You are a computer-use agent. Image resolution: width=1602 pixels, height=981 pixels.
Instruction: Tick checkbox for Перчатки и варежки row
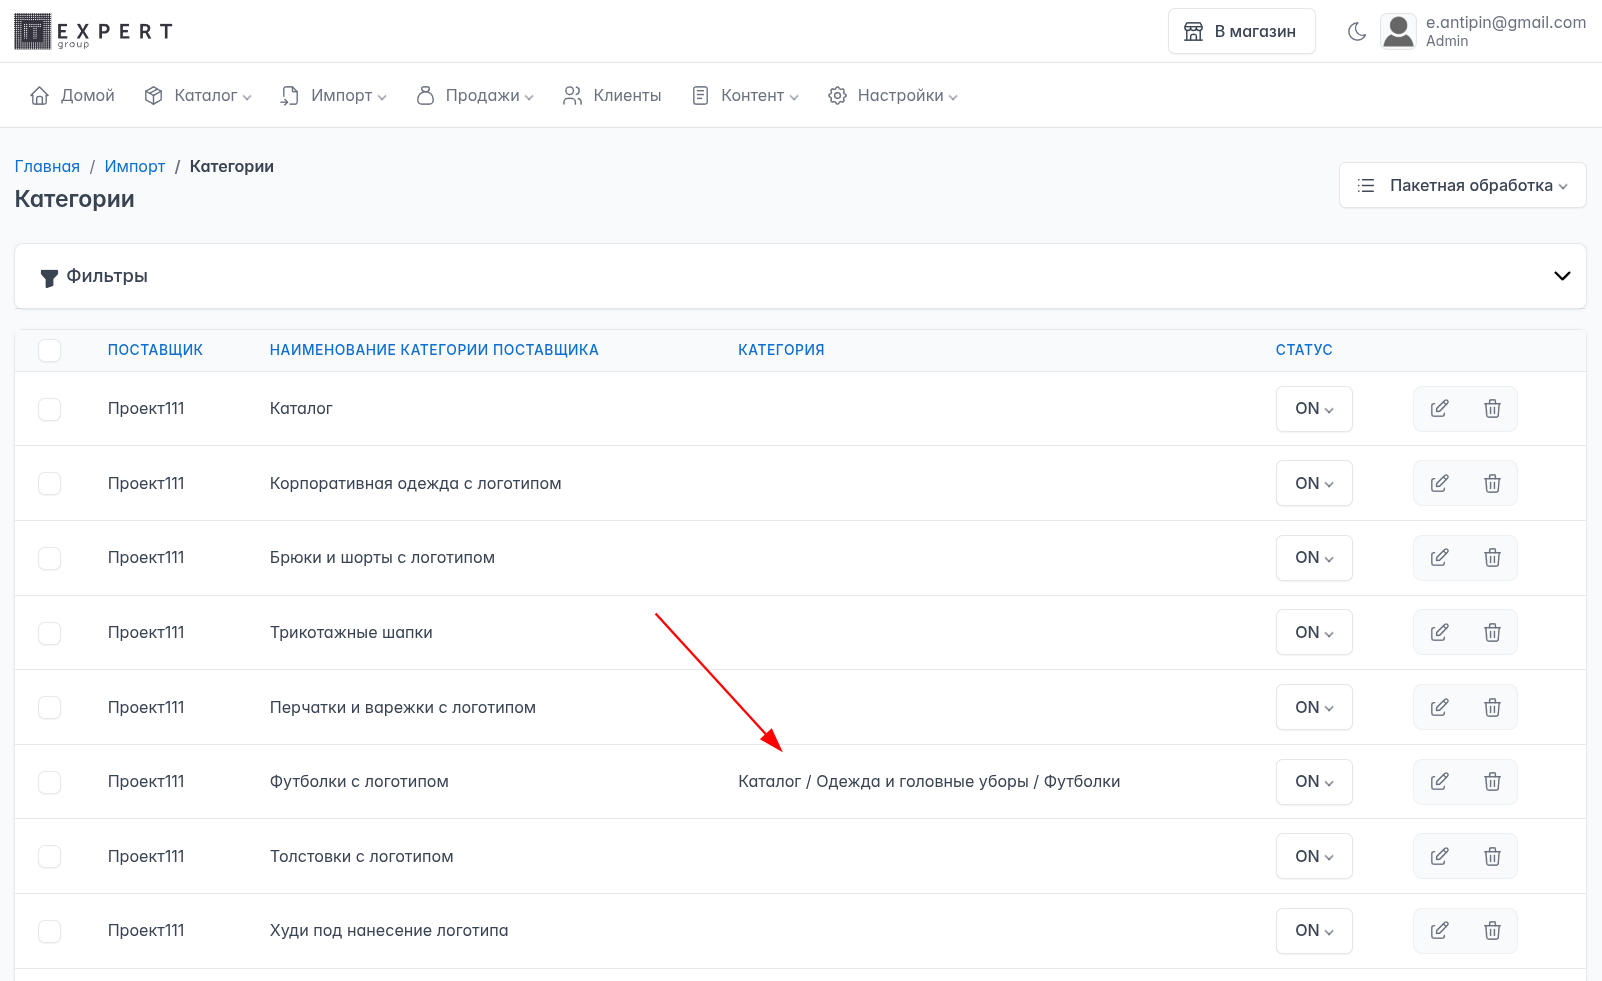(50, 708)
